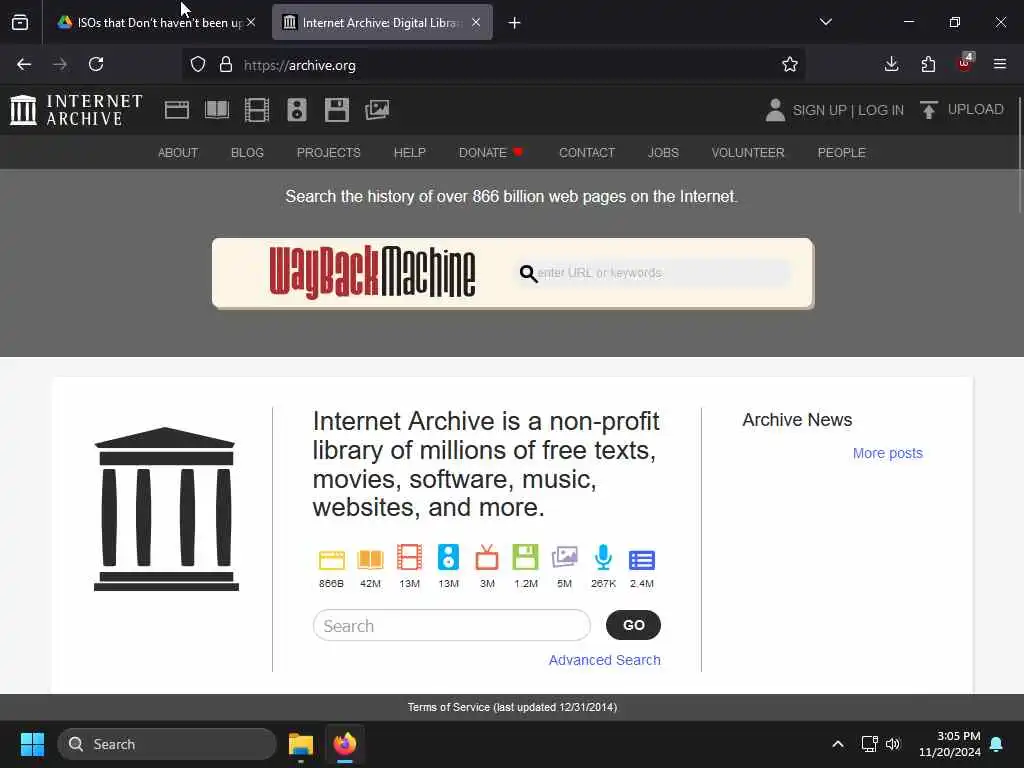Open the Video film icon in top bar
Image resolution: width=1024 pixels, height=768 pixels.
(257, 110)
